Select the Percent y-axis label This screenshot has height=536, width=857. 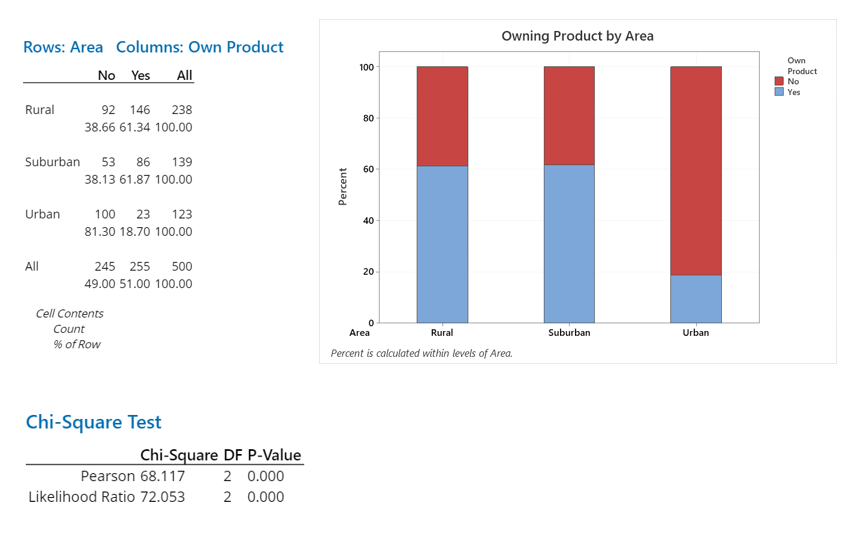coord(342,187)
